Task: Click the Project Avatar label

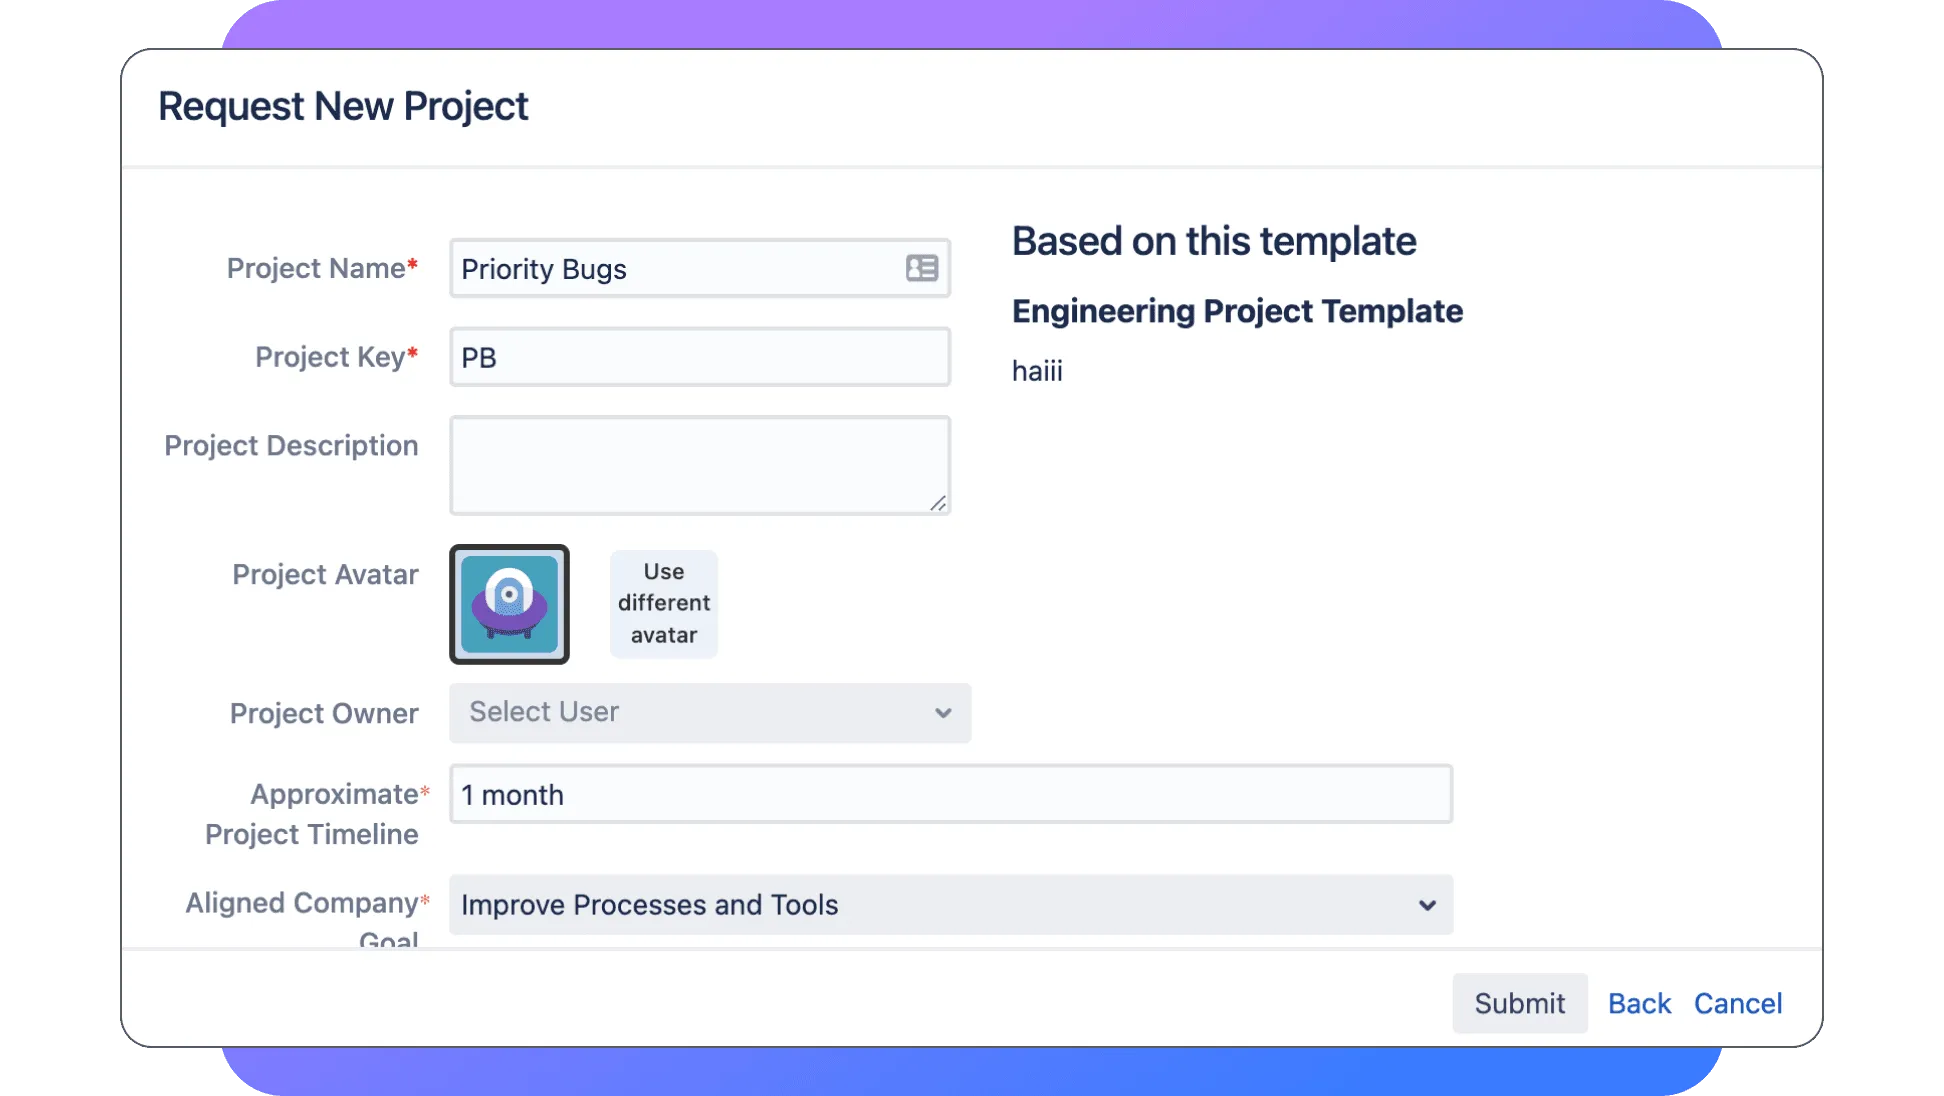Action: coord(325,574)
